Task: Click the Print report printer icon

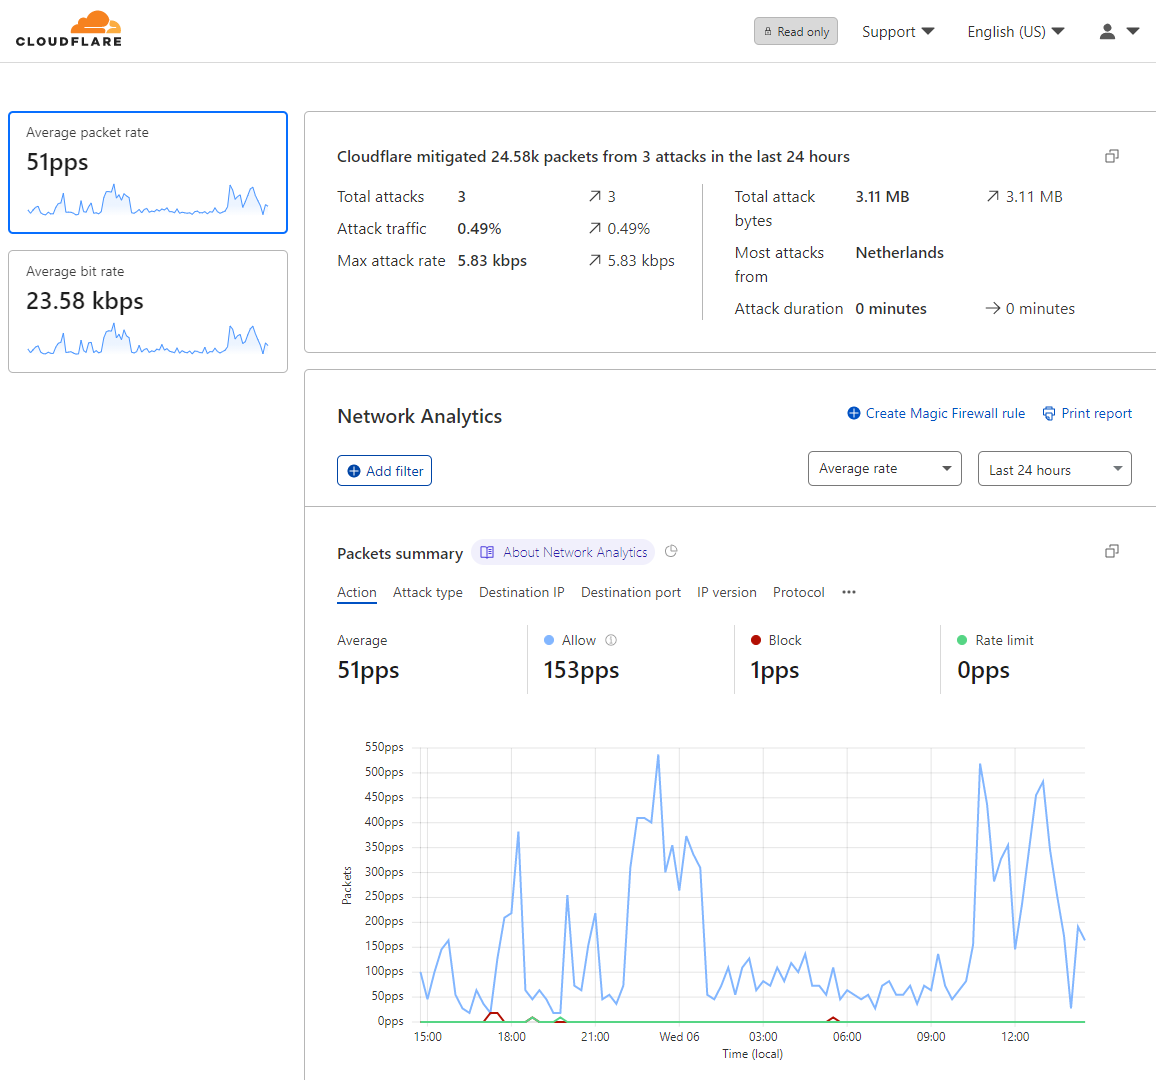Action: (x=1048, y=413)
